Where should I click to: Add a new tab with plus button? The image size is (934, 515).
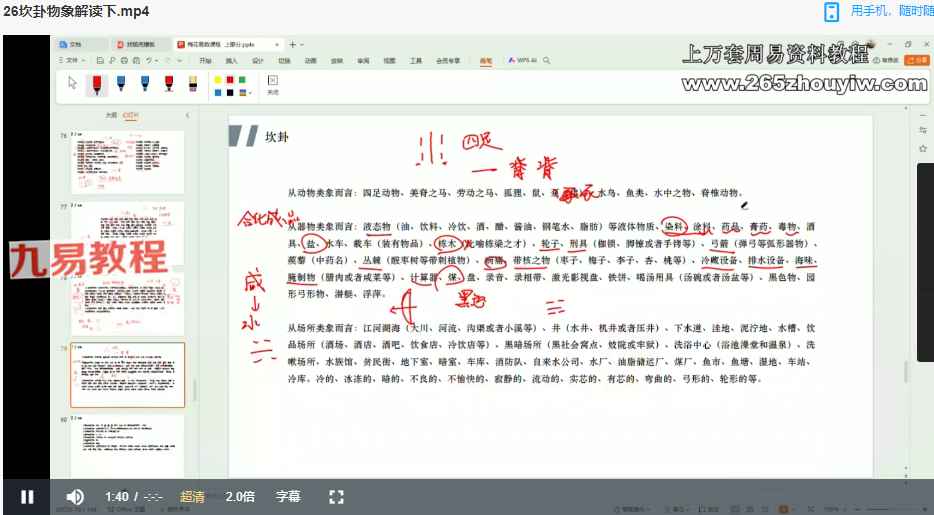292,44
